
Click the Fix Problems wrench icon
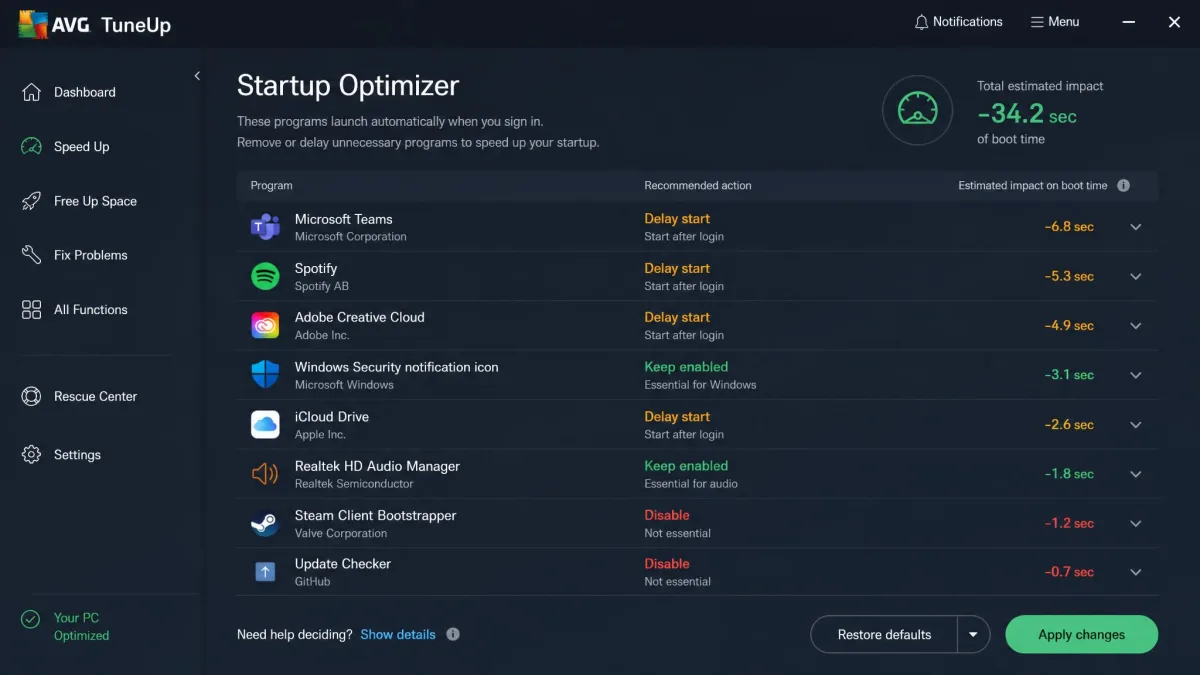click(31, 255)
